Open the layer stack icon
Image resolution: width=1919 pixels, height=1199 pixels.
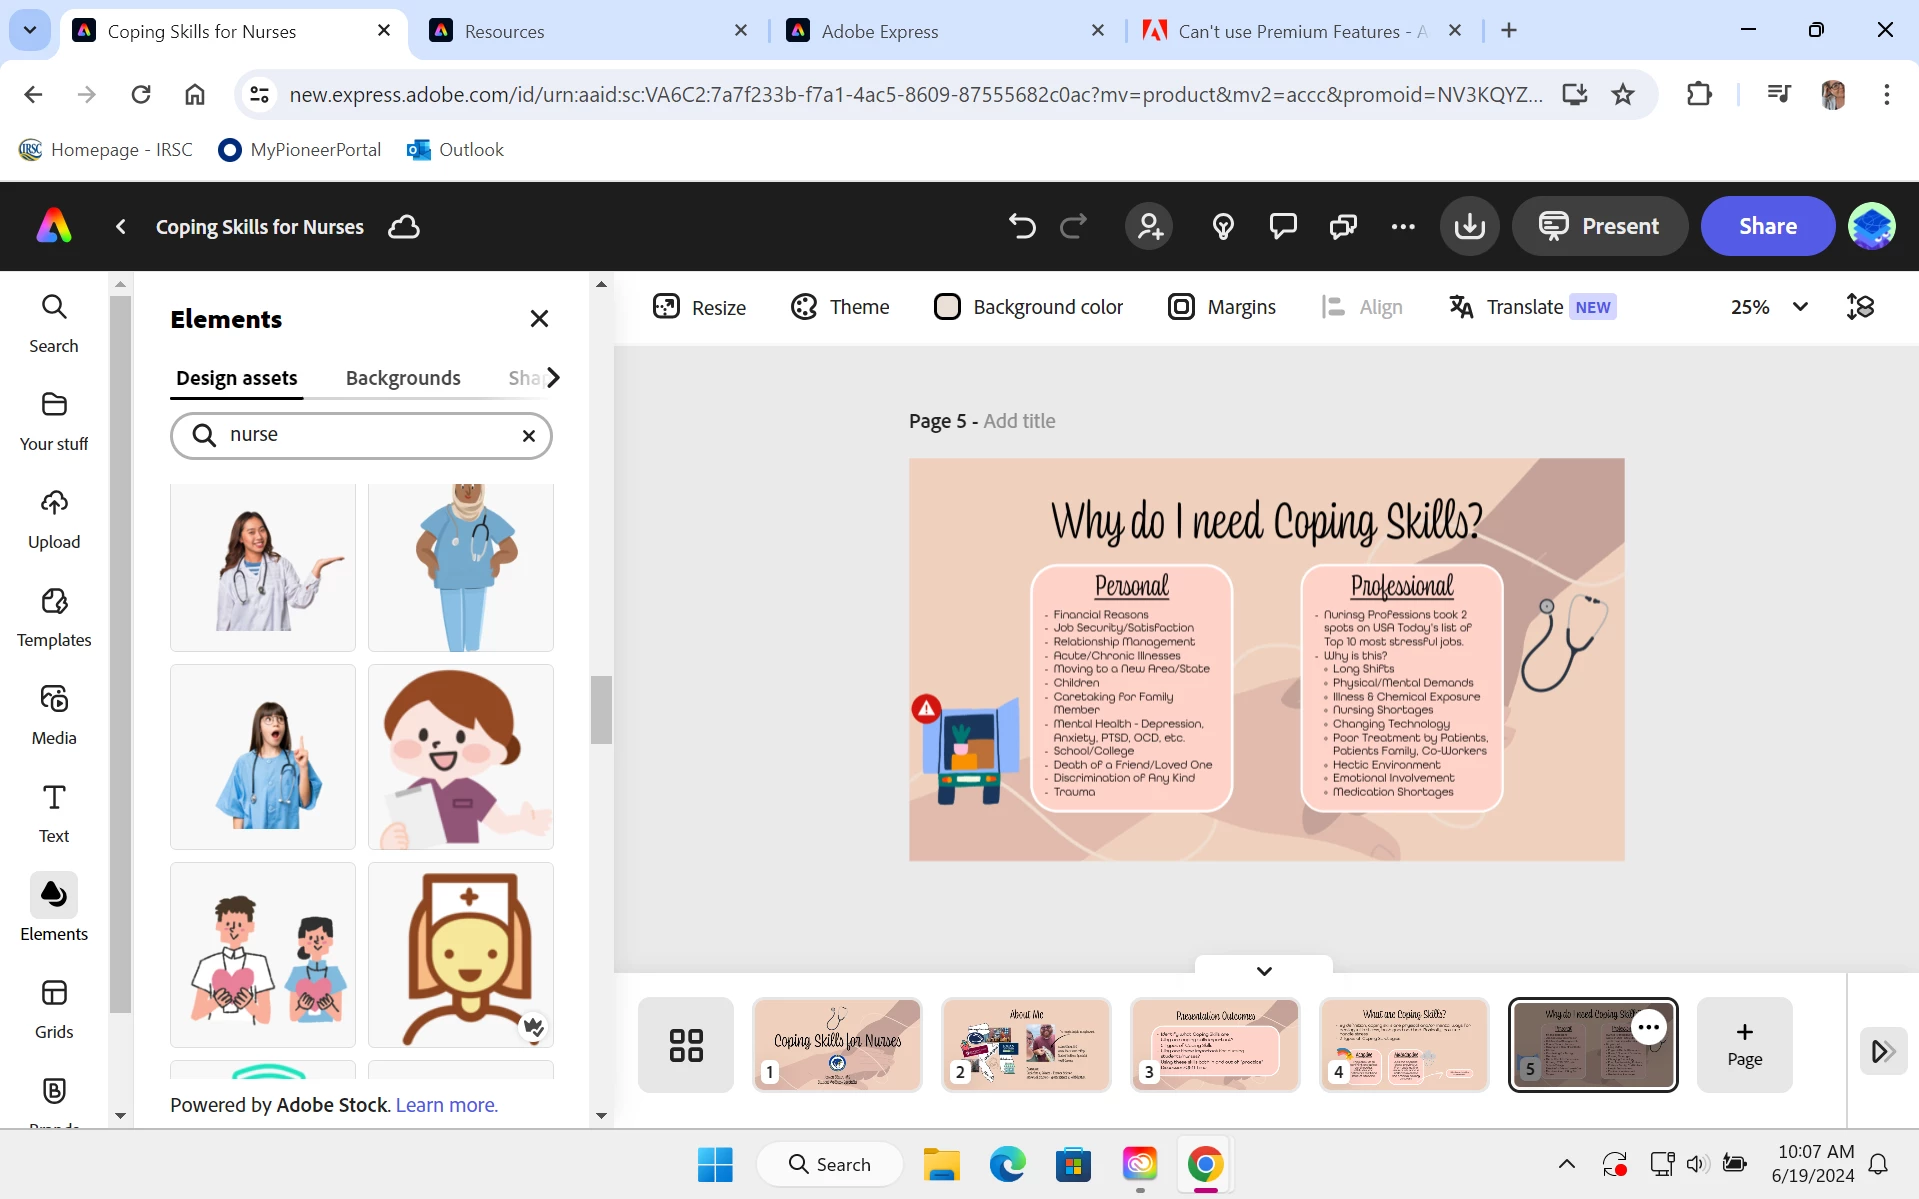[1860, 307]
